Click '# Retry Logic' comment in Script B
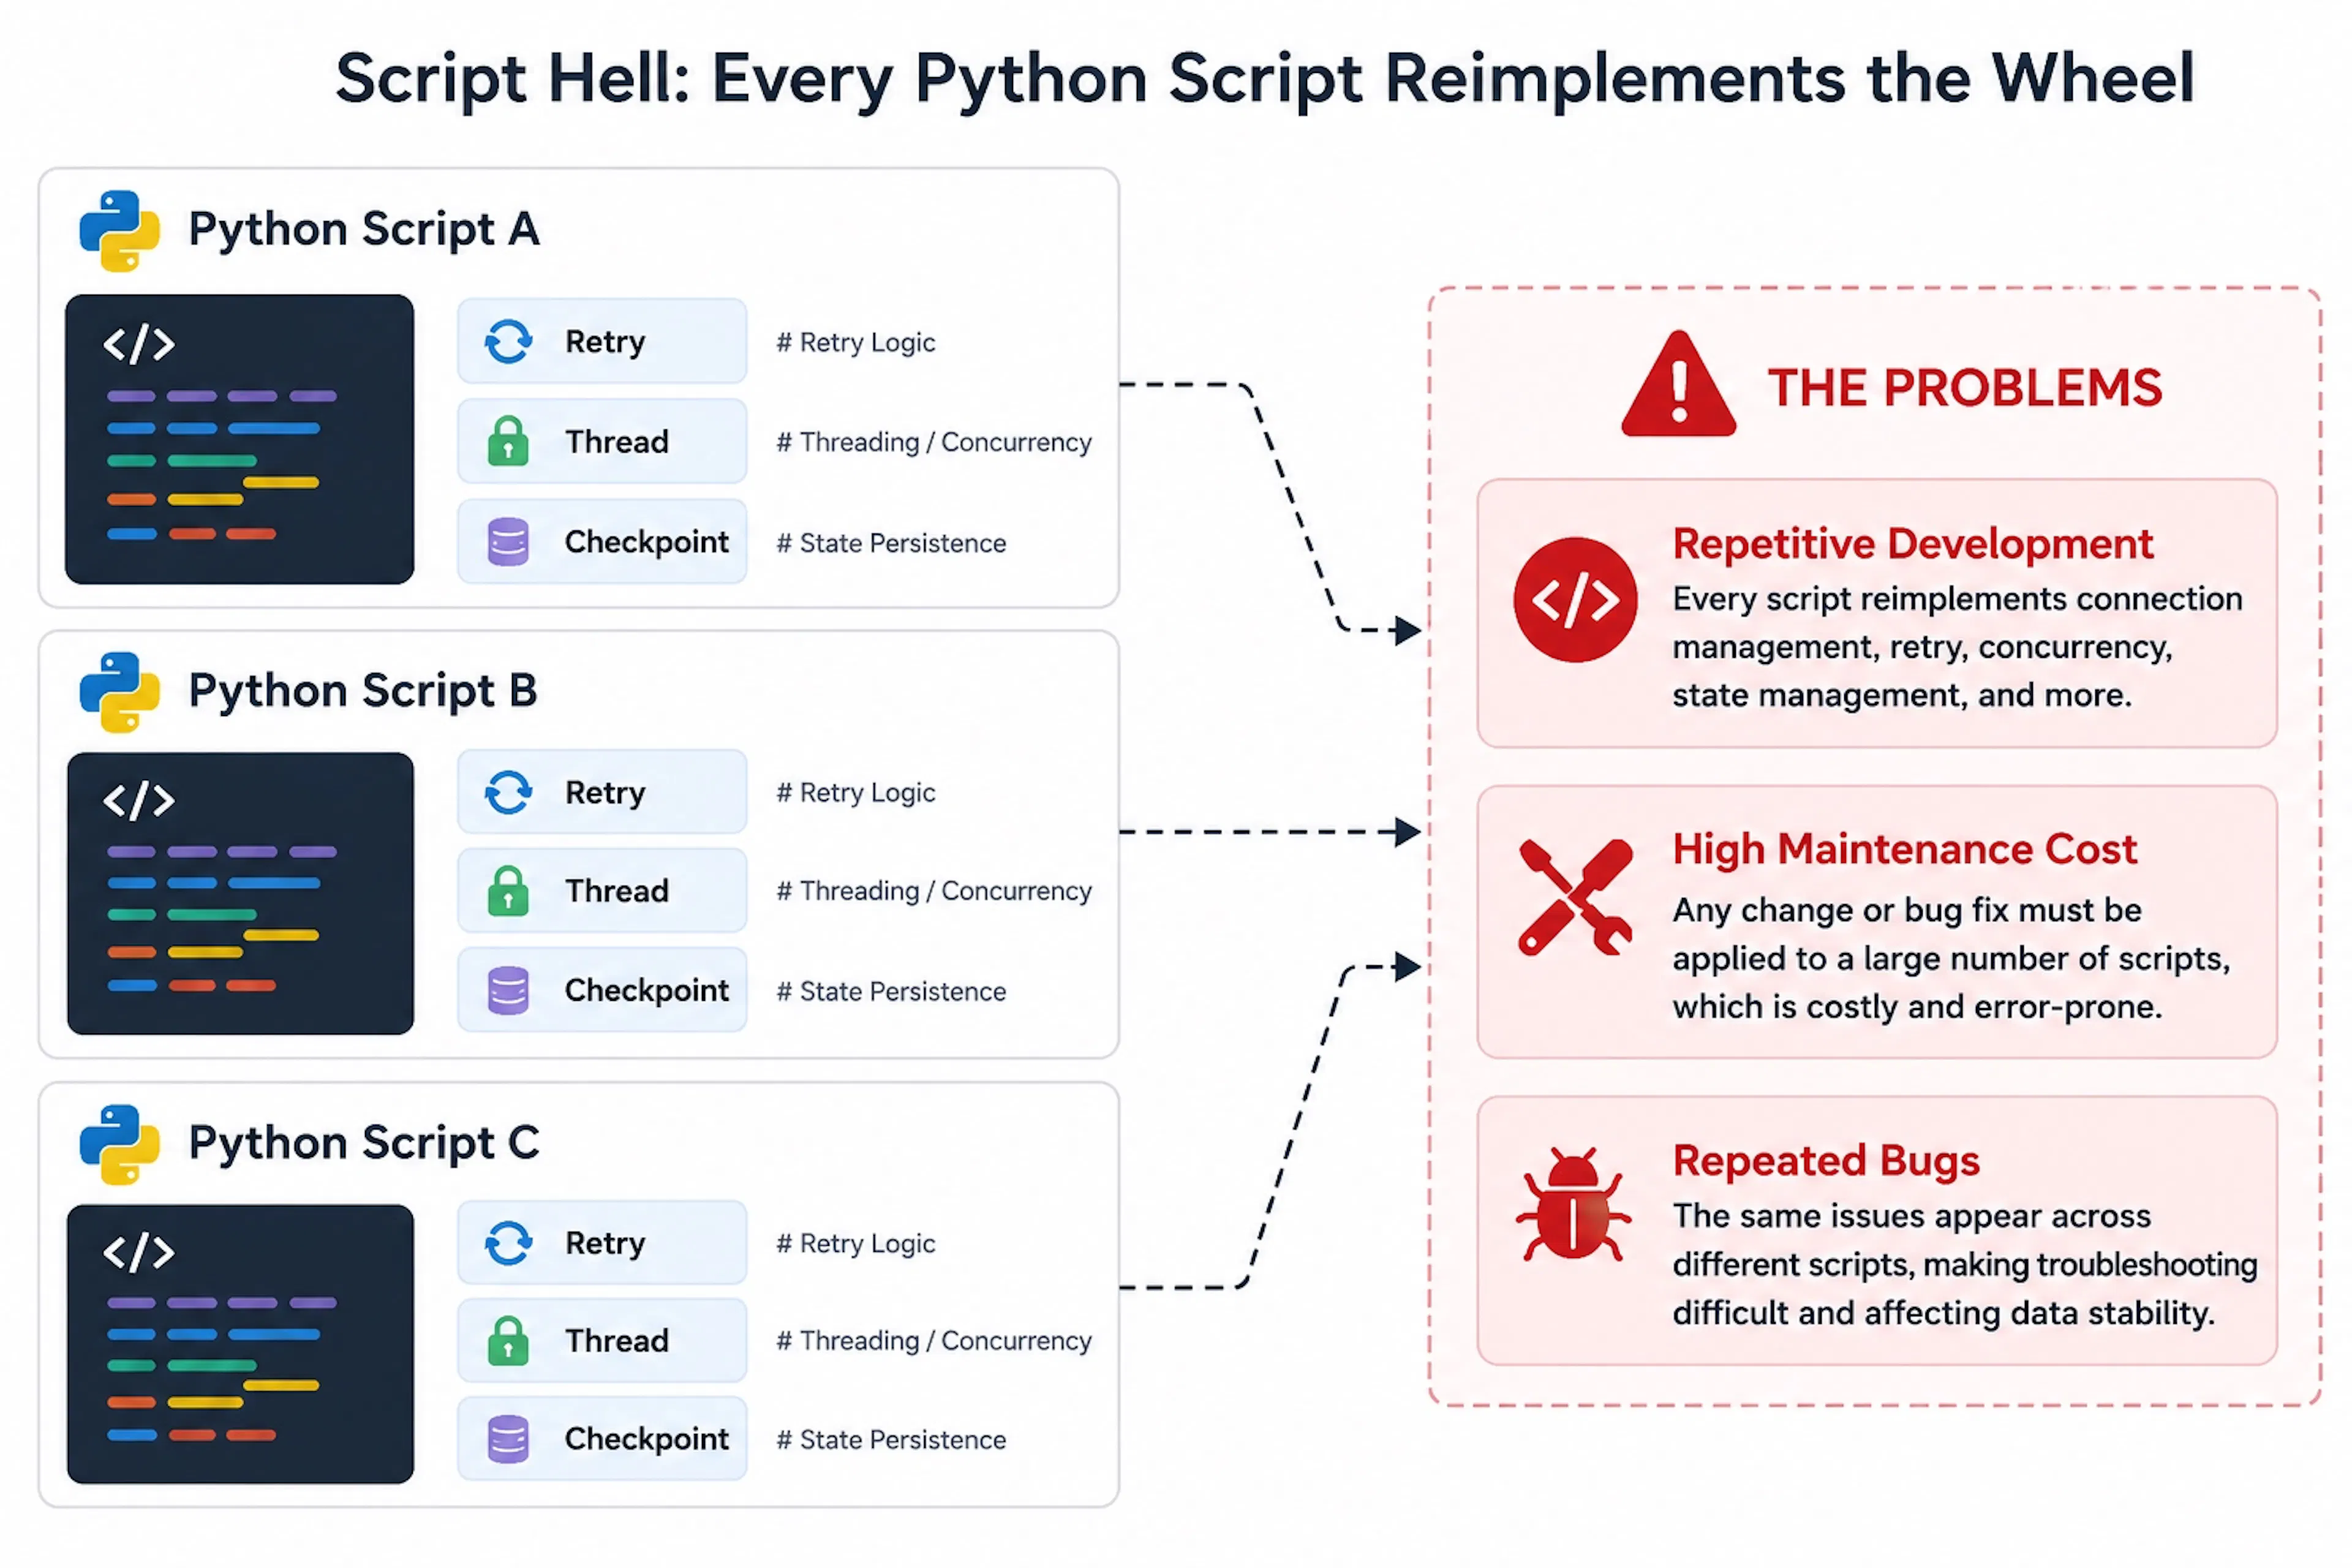 click(856, 793)
